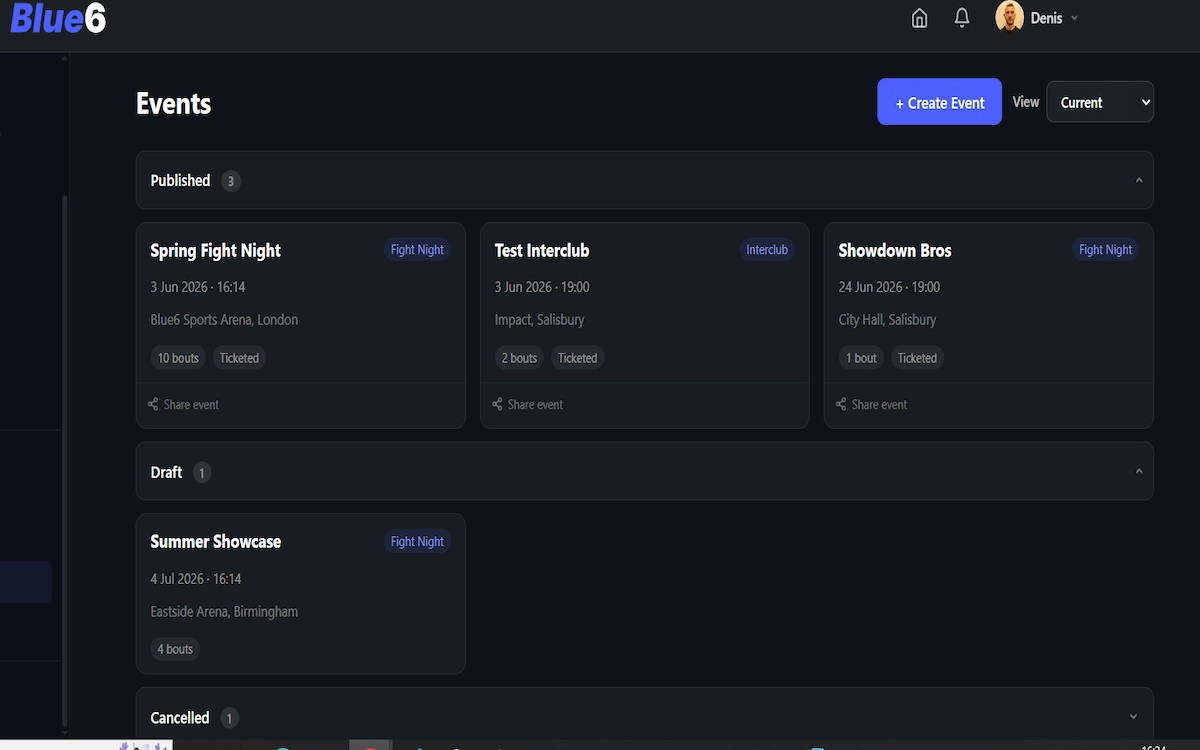The image size is (1200, 750).
Task: Click the Draft section heading
Action: (x=166, y=472)
